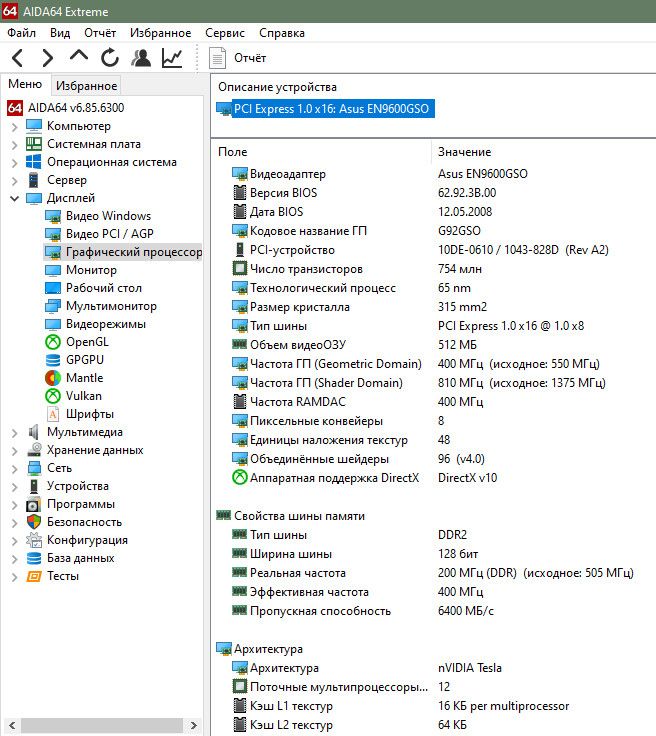Image resolution: width=656 pixels, height=736 pixels.
Task: Click the Vulkan green icon
Action: click(x=53, y=396)
